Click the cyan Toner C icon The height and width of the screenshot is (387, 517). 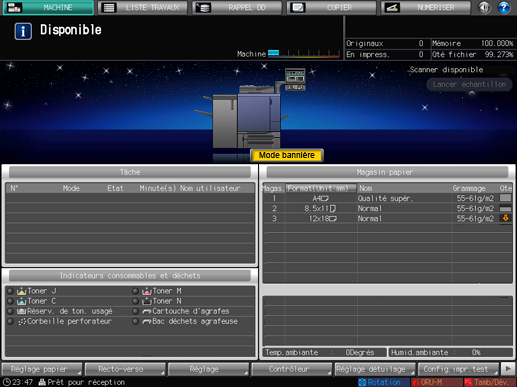click(22, 301)
